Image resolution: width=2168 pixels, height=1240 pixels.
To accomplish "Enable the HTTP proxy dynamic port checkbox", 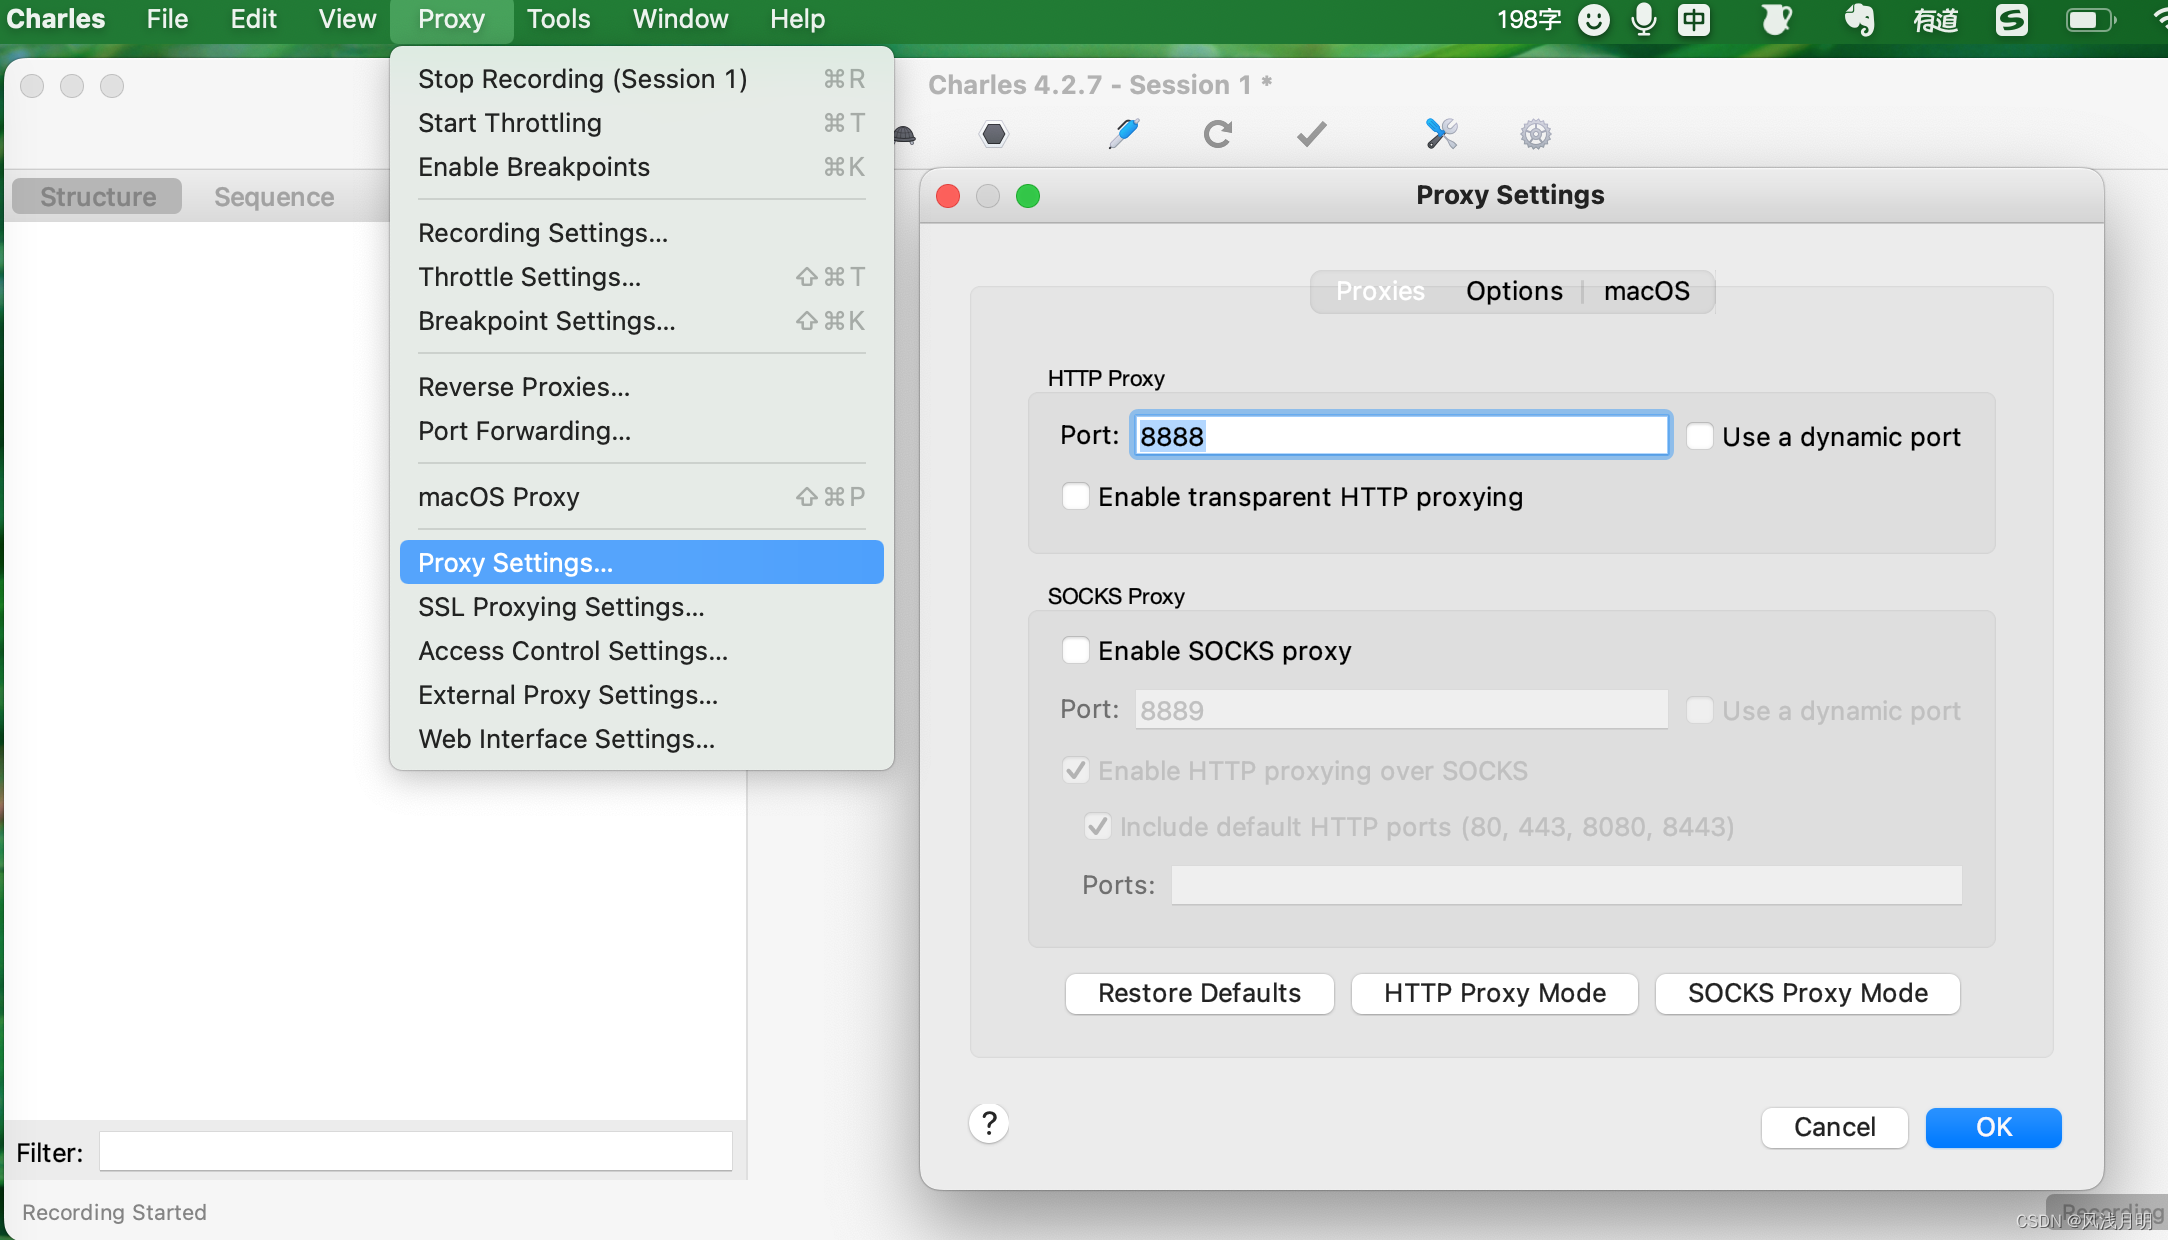I will tap(1700, 437).
